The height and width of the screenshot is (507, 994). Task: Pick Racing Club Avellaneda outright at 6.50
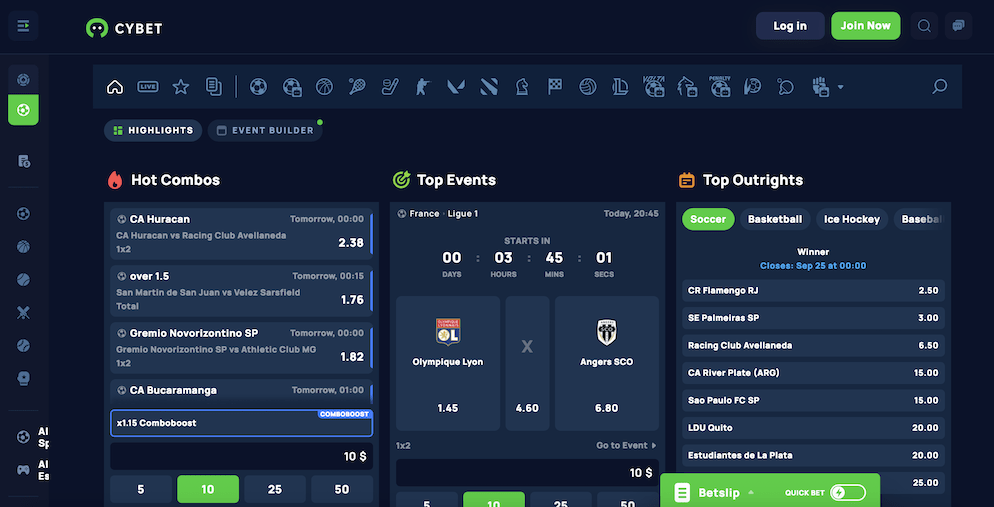(x=813, y=345)
